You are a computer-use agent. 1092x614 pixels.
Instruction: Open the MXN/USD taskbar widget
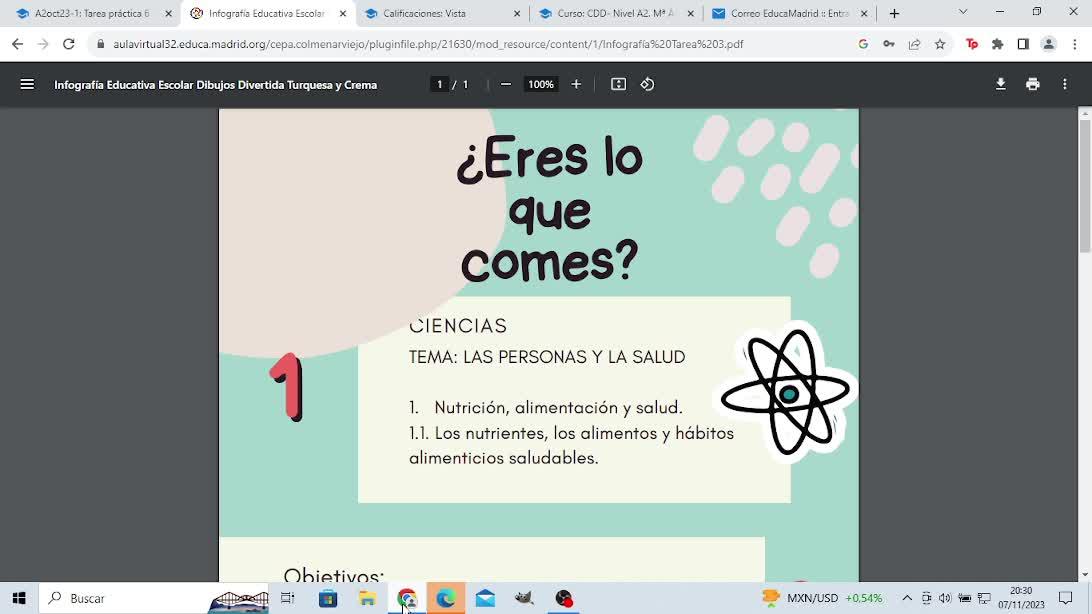pyautogui.click(x=822, y=598)
